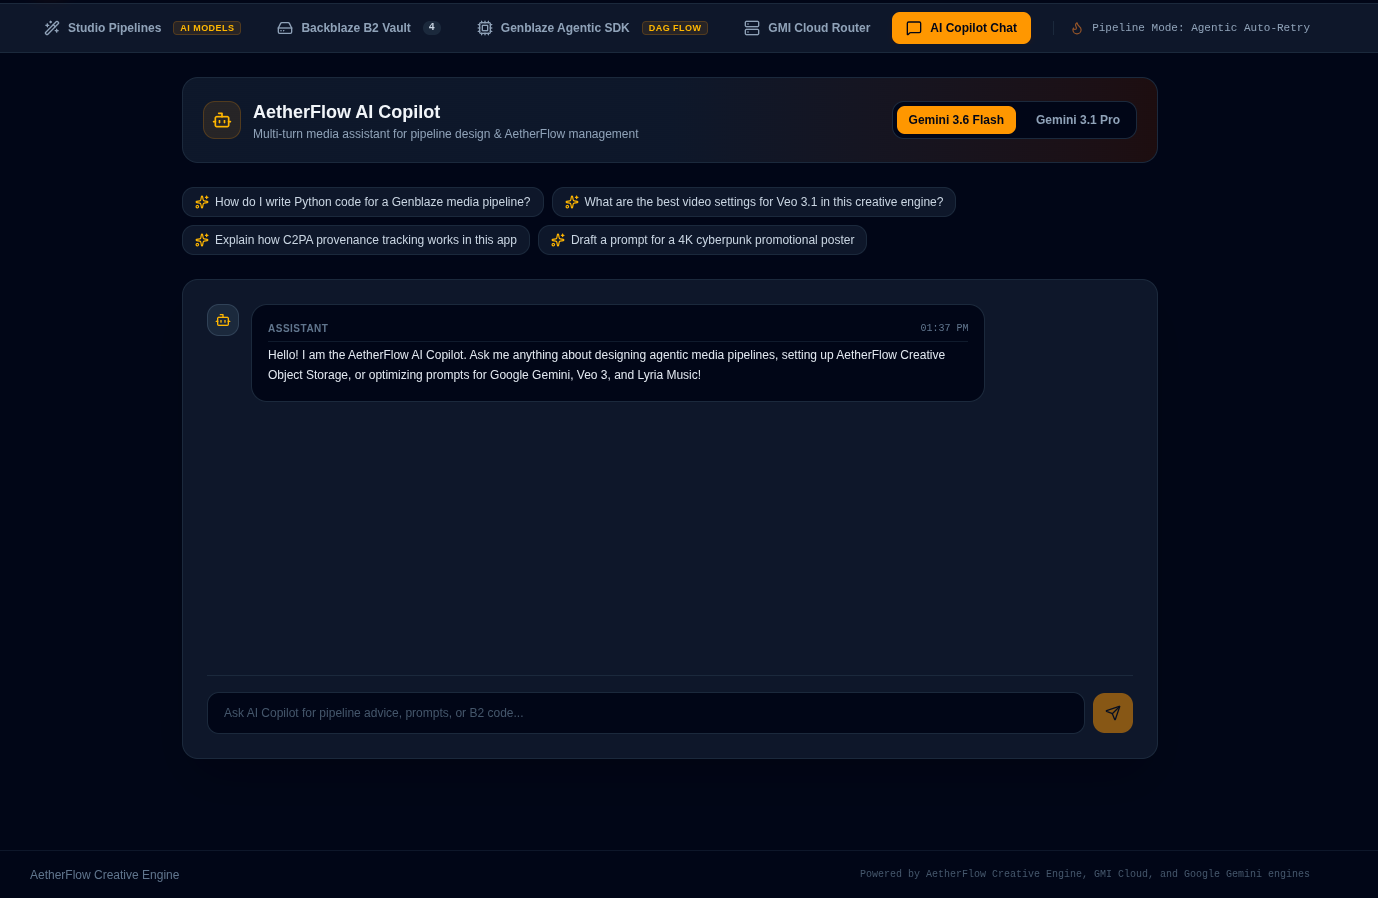Switch to the Genblaze Agentic SDK tab

pos(592,28)
